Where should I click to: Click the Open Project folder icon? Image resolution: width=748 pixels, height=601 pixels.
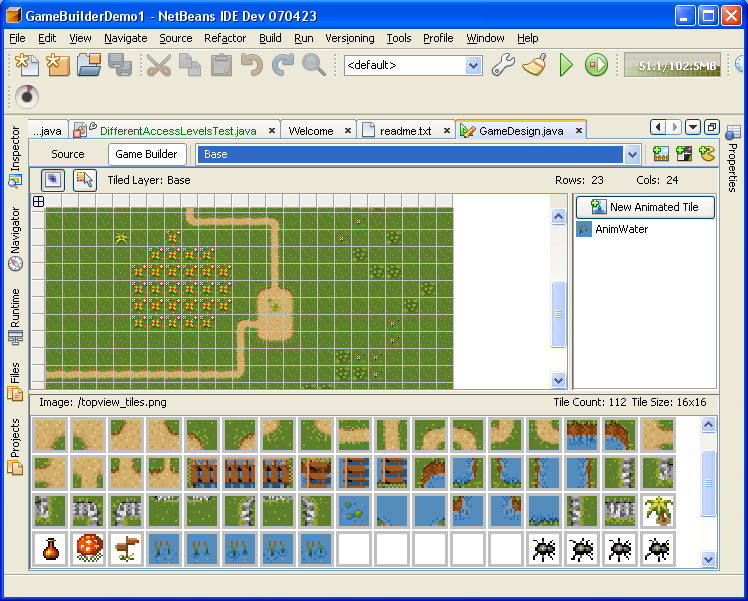click(x=89, y=65)
